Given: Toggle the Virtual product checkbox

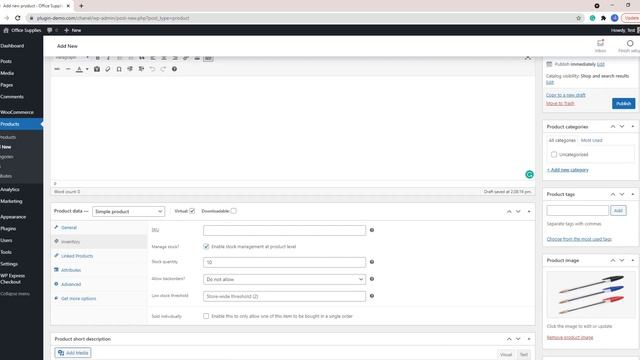Looking at the screenshot, I should pyautogui.click(x=192, y=211).
